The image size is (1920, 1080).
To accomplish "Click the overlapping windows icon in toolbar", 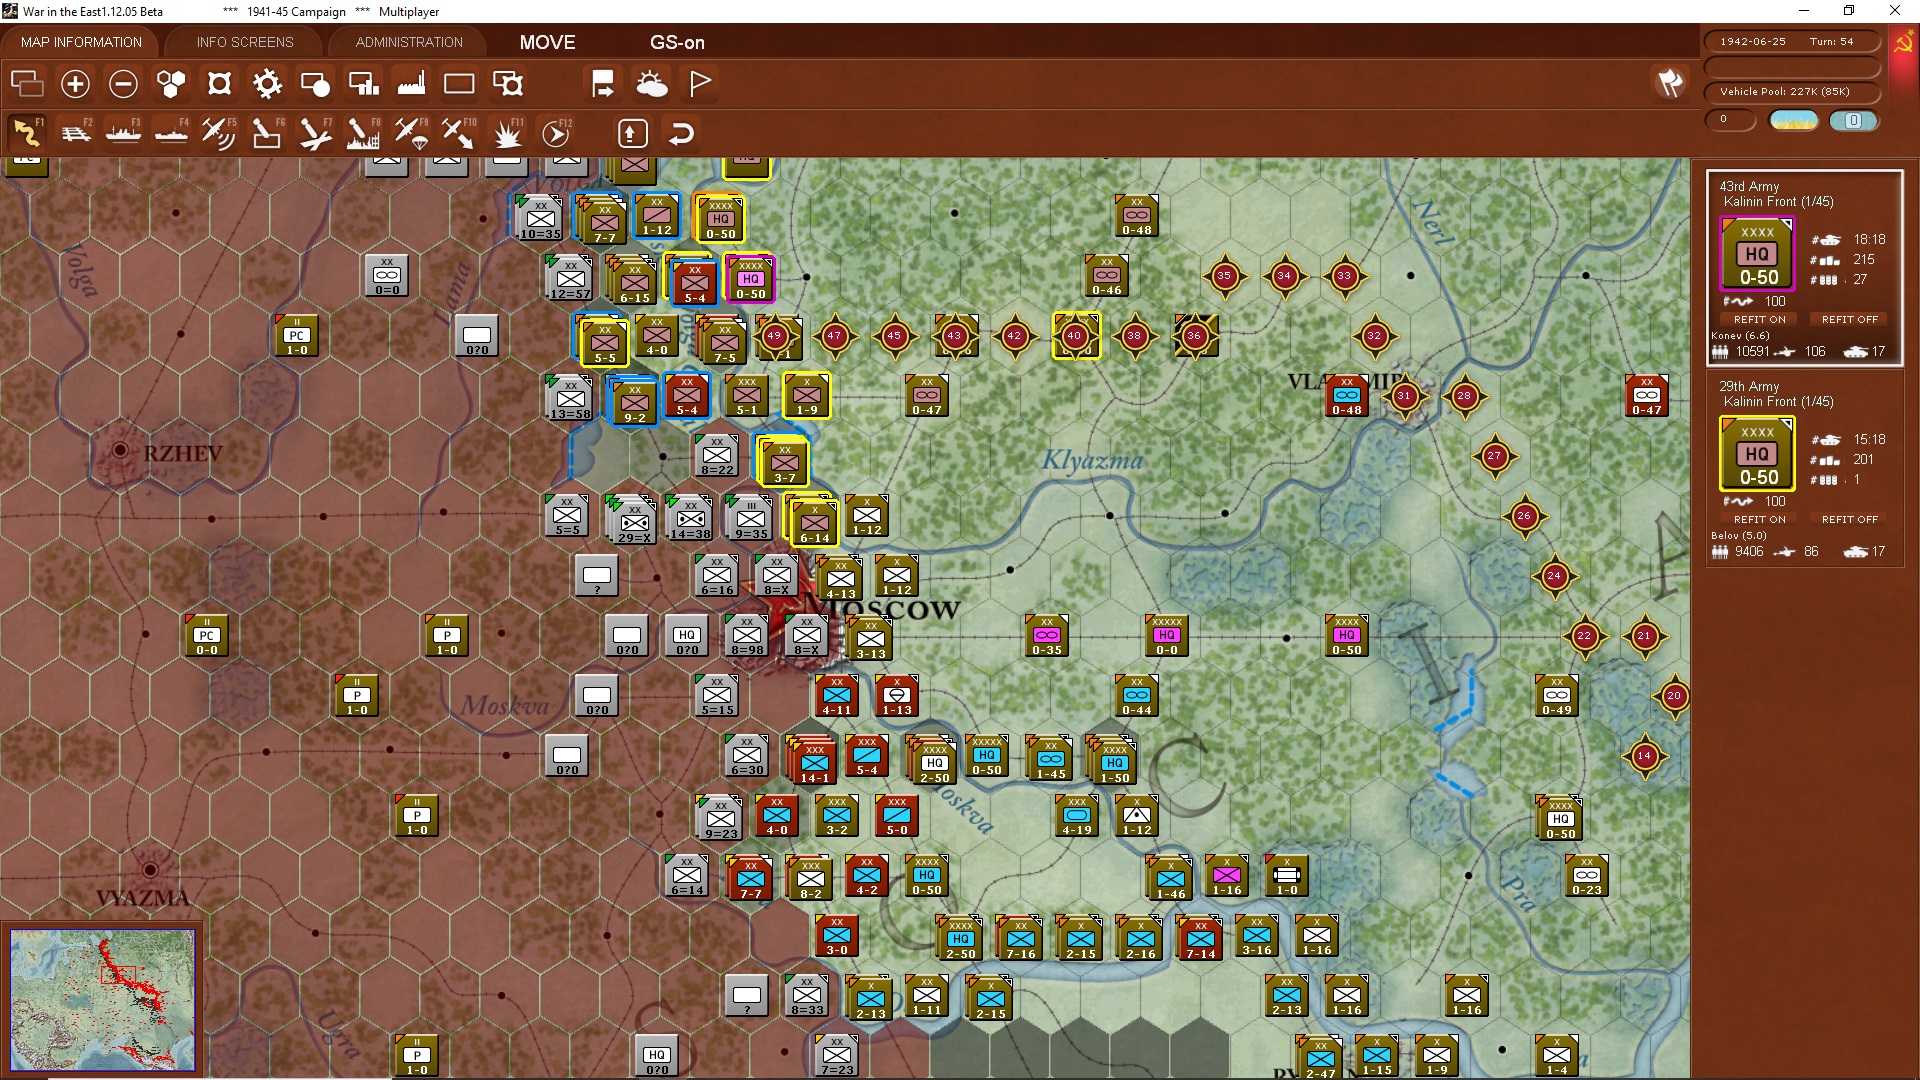I will tap(27, 83).
